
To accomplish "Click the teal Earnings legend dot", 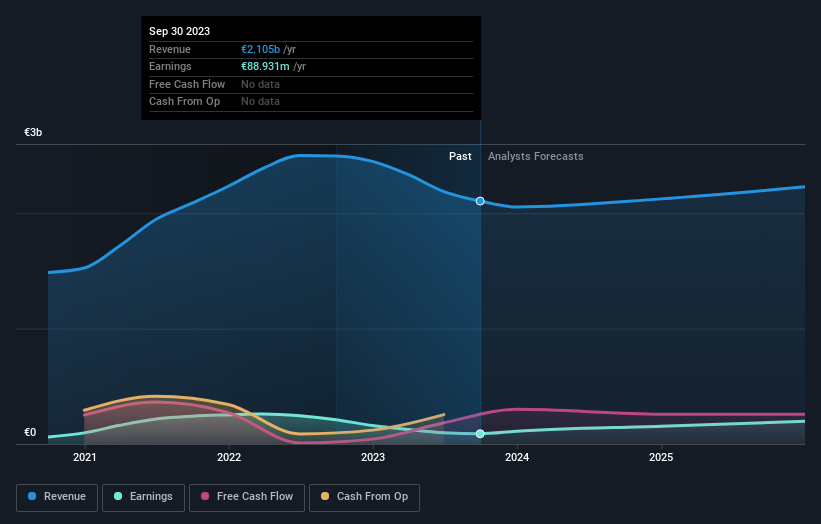I will (118, 496).
